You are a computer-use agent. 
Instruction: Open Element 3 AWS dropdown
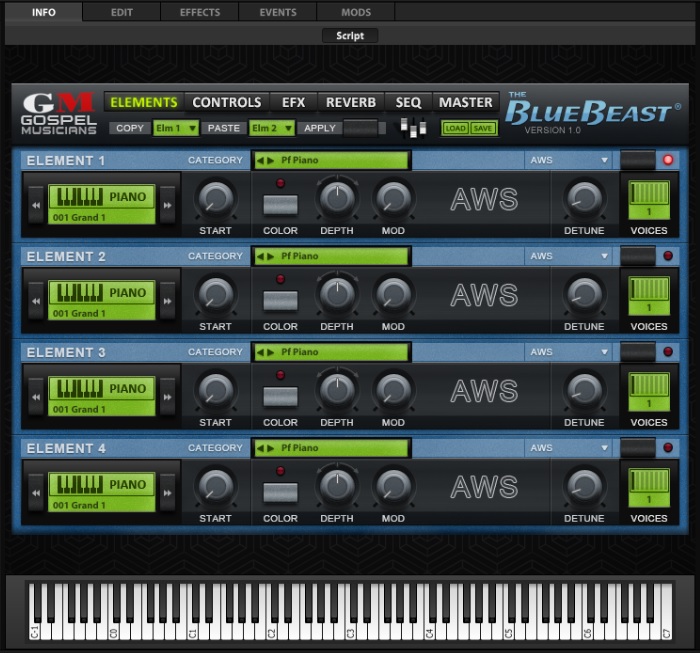click(x=569, y=352)
